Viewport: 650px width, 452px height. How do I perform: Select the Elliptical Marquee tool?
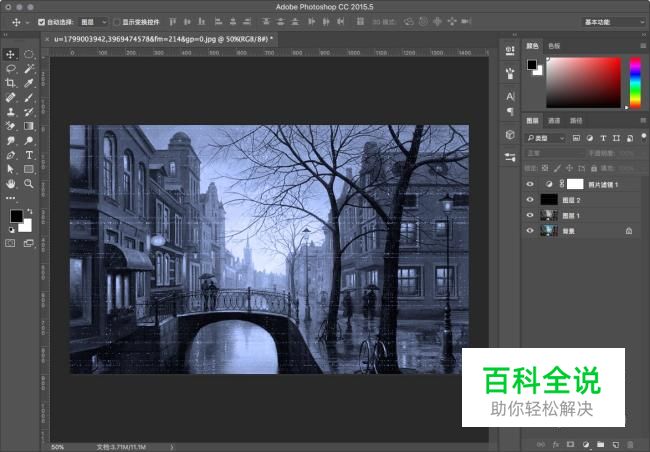29,54
